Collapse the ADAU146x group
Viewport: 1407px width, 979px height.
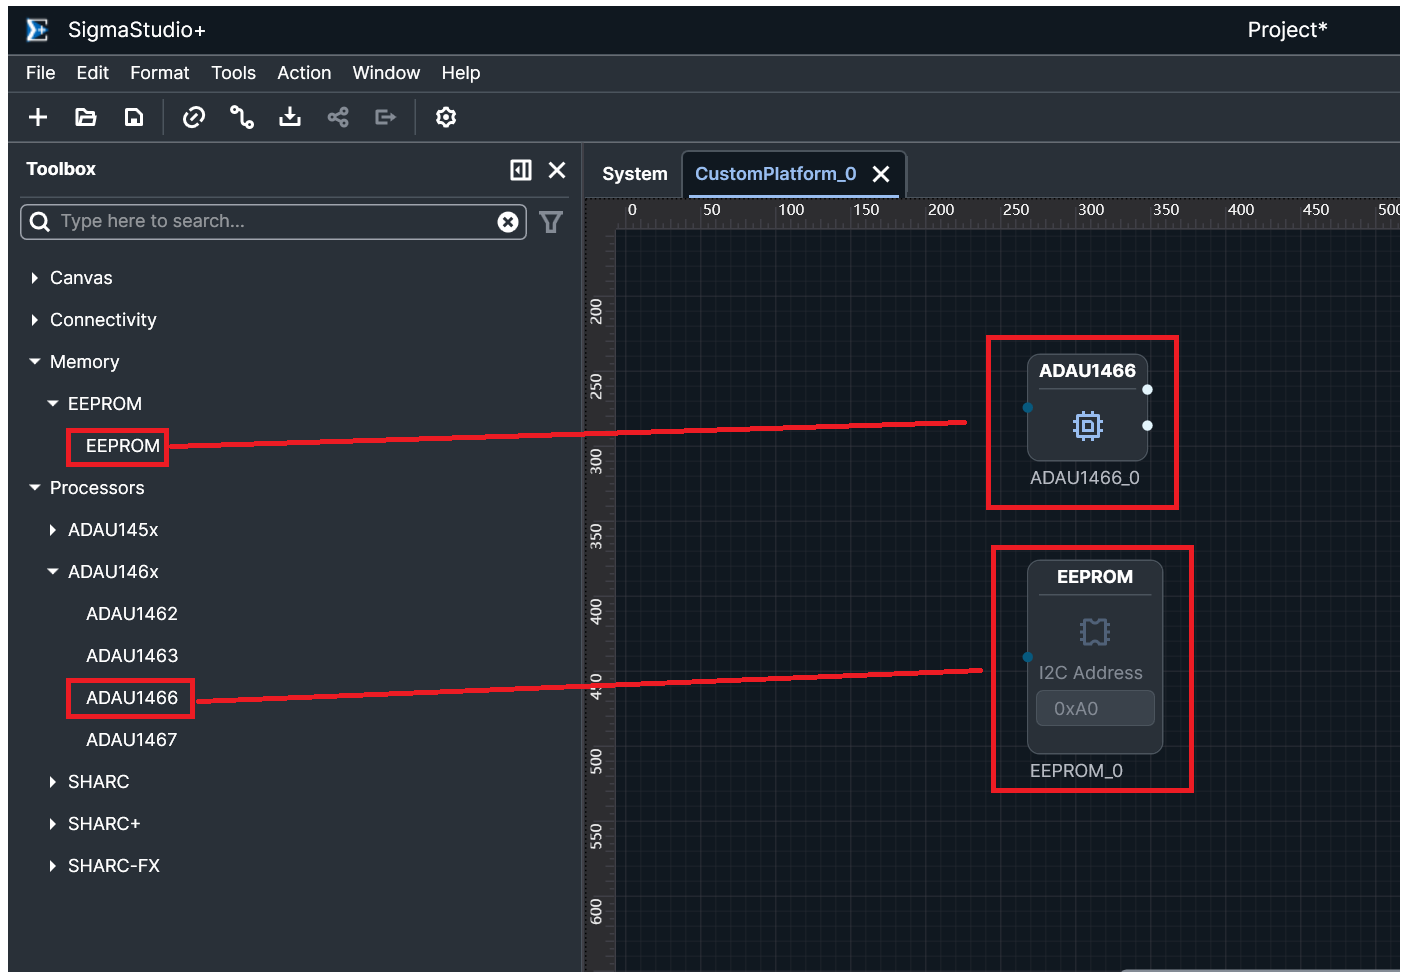click(x=53, y=572)
